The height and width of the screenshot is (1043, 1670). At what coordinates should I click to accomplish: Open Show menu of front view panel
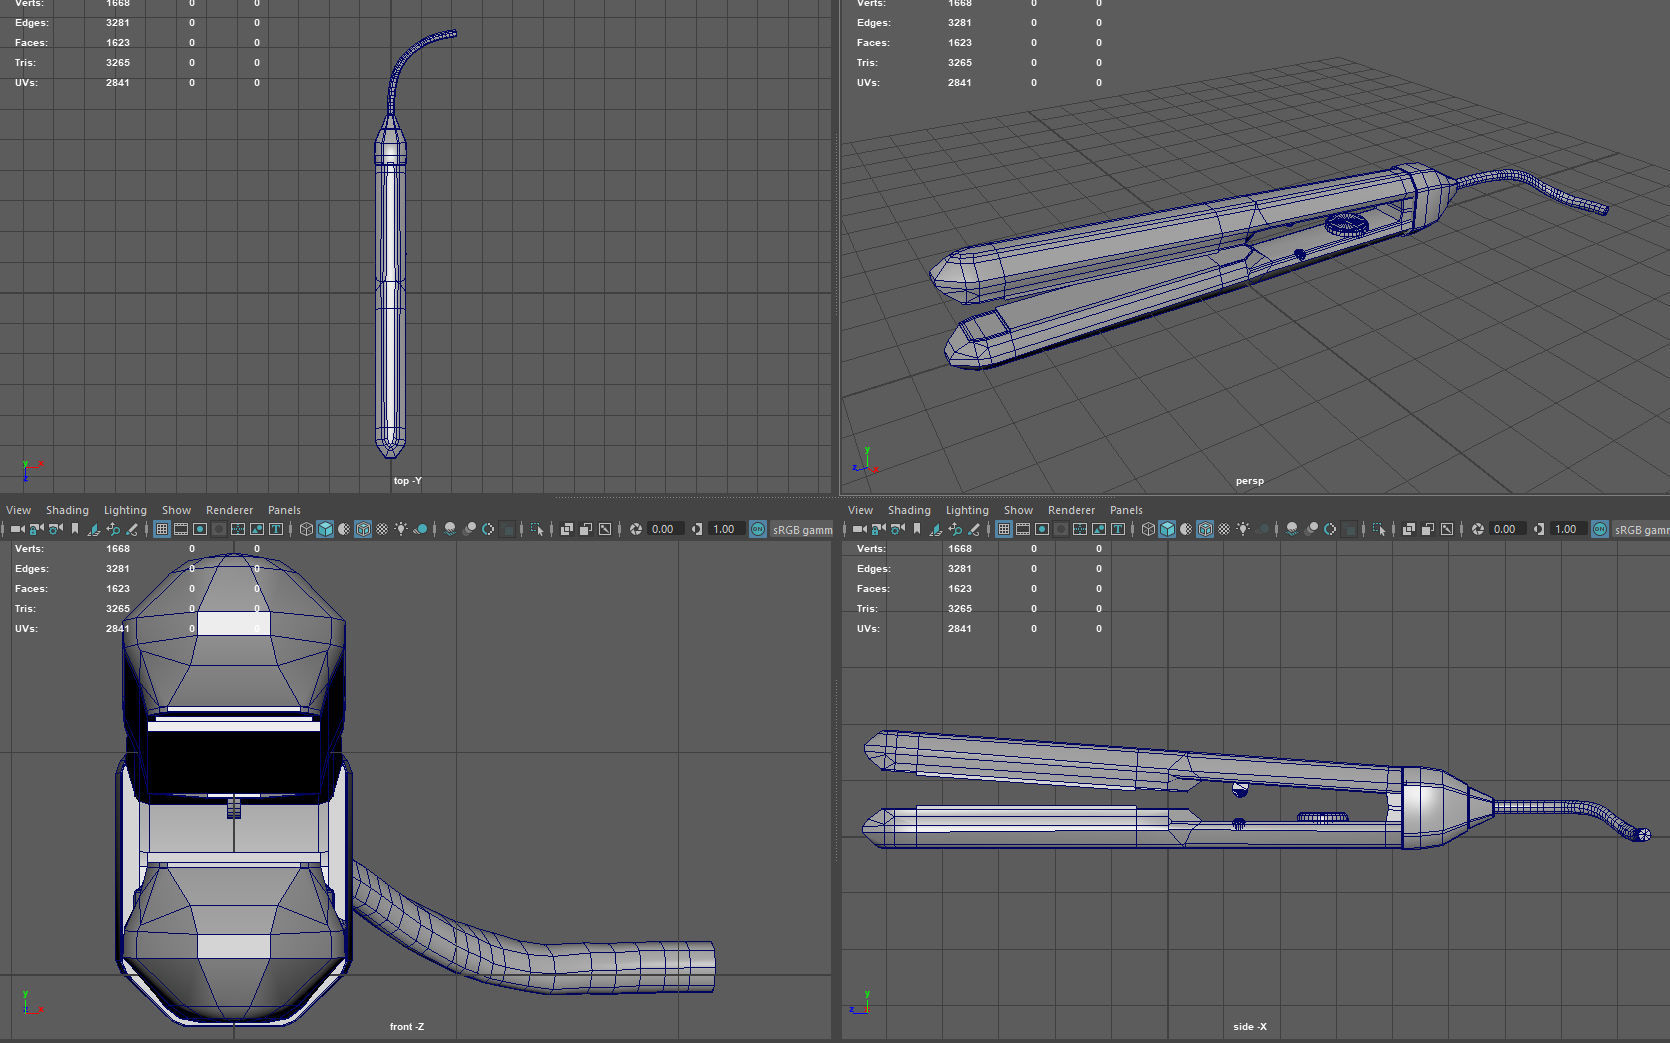click(176, 510)
